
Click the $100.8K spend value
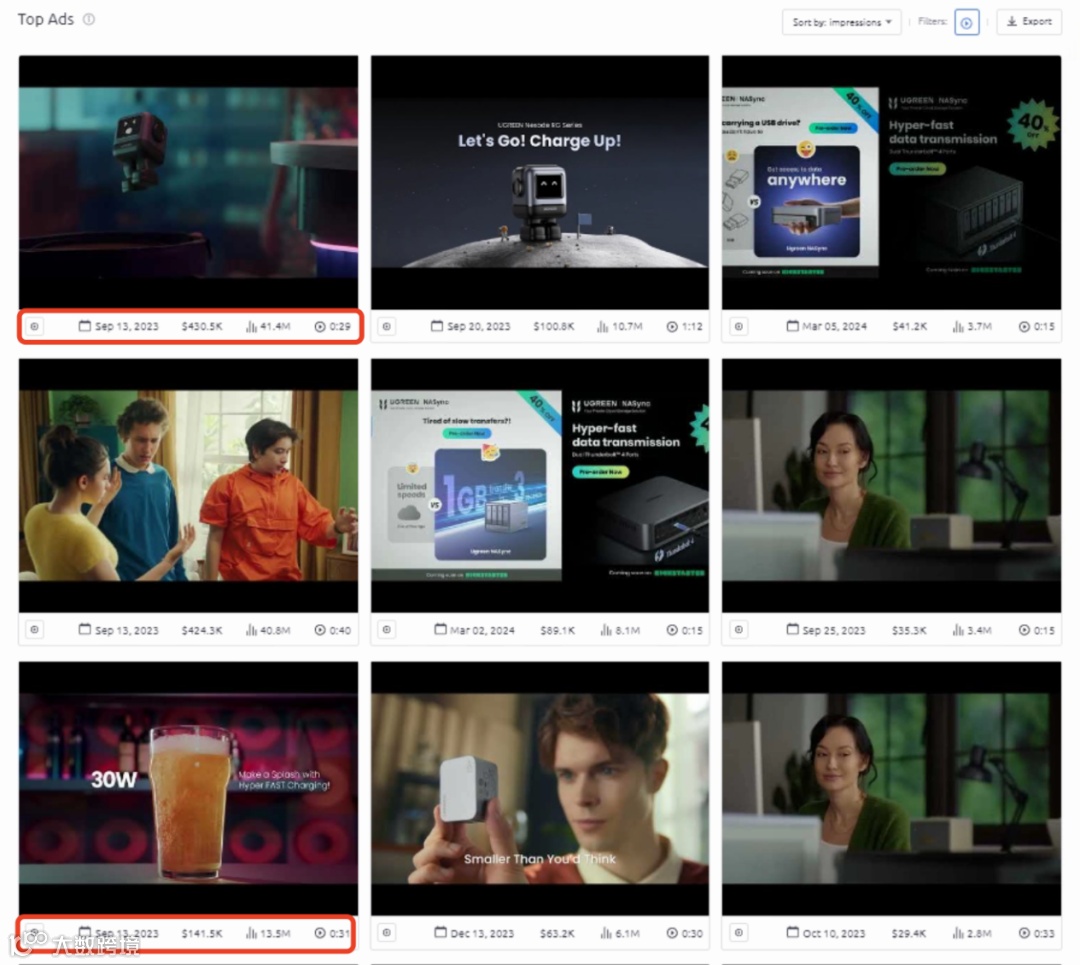554,326
